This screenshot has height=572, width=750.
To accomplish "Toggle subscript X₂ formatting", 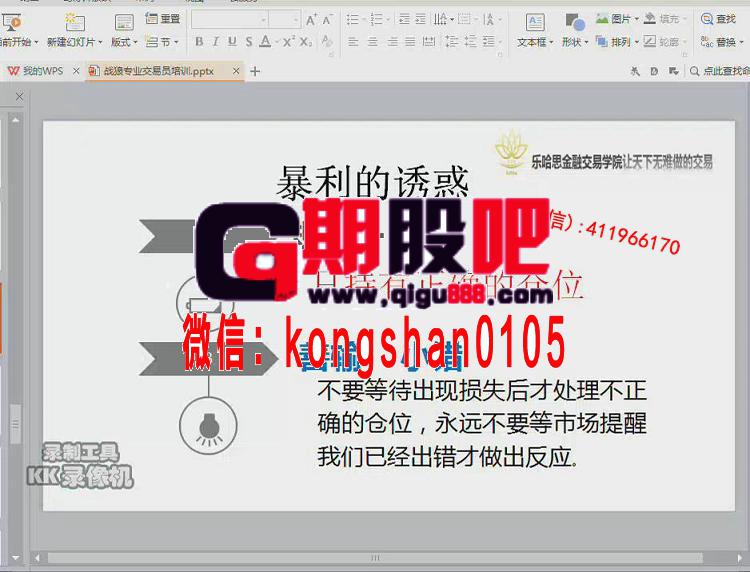I will pos(306,42).
